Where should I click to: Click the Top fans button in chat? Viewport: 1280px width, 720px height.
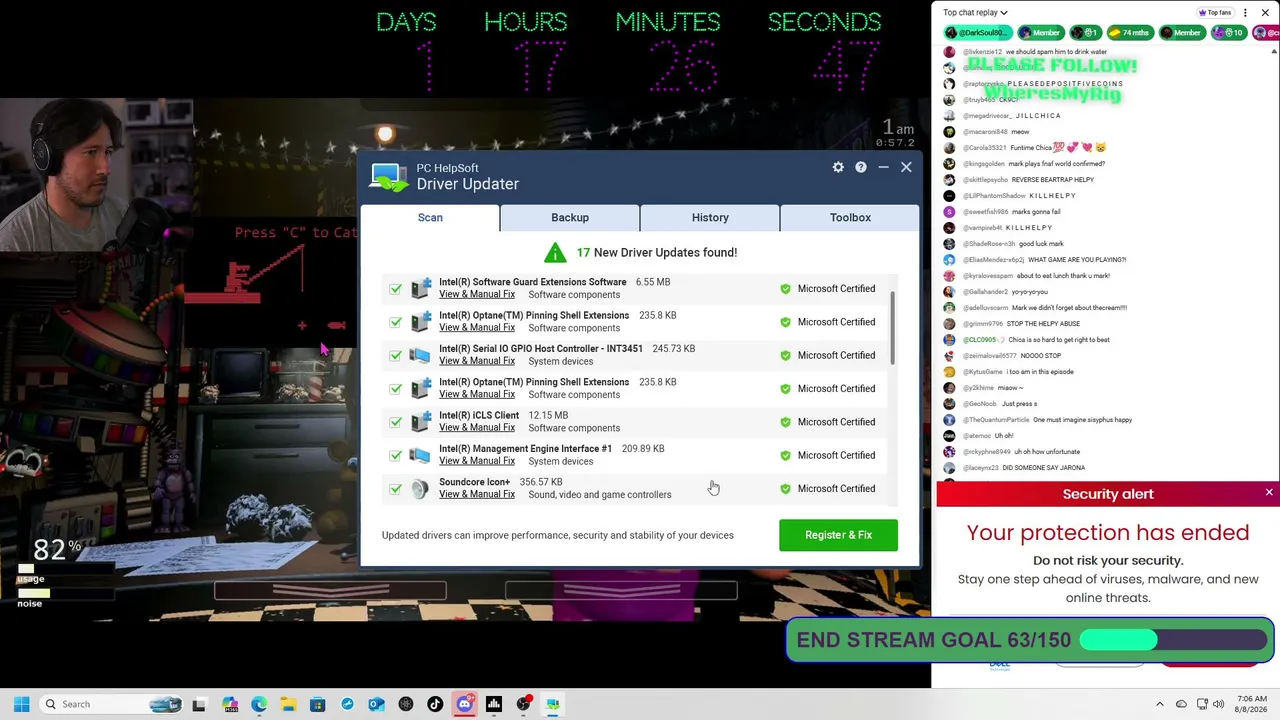pos(1214,13)
